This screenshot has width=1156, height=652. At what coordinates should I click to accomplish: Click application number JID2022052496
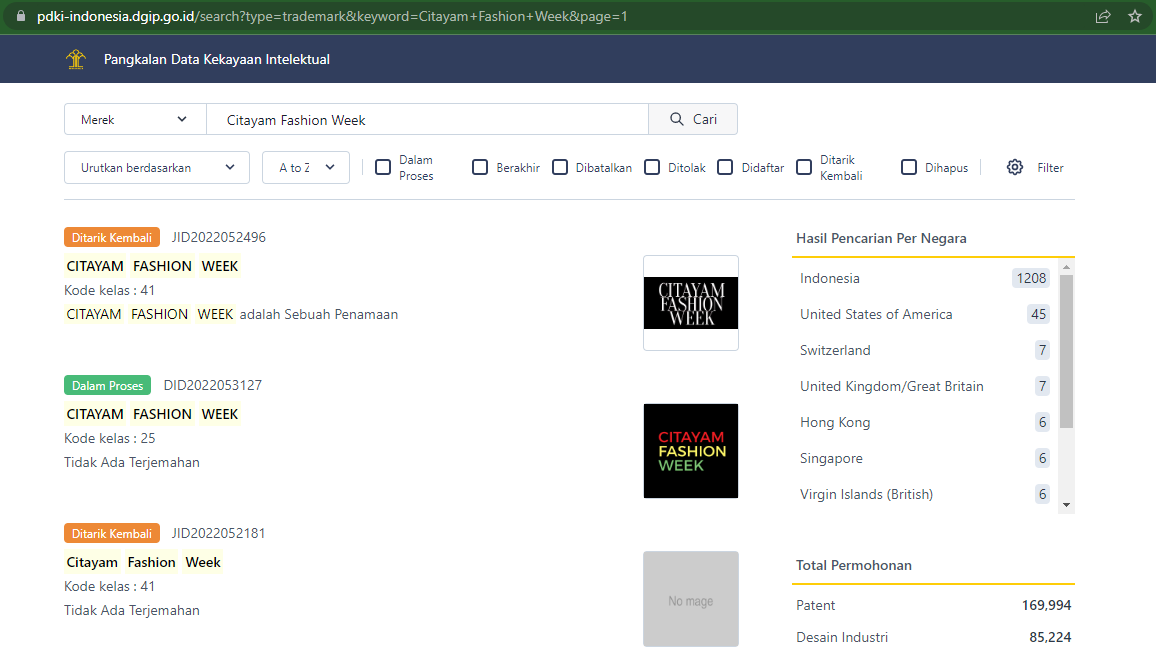pos(219,237)
